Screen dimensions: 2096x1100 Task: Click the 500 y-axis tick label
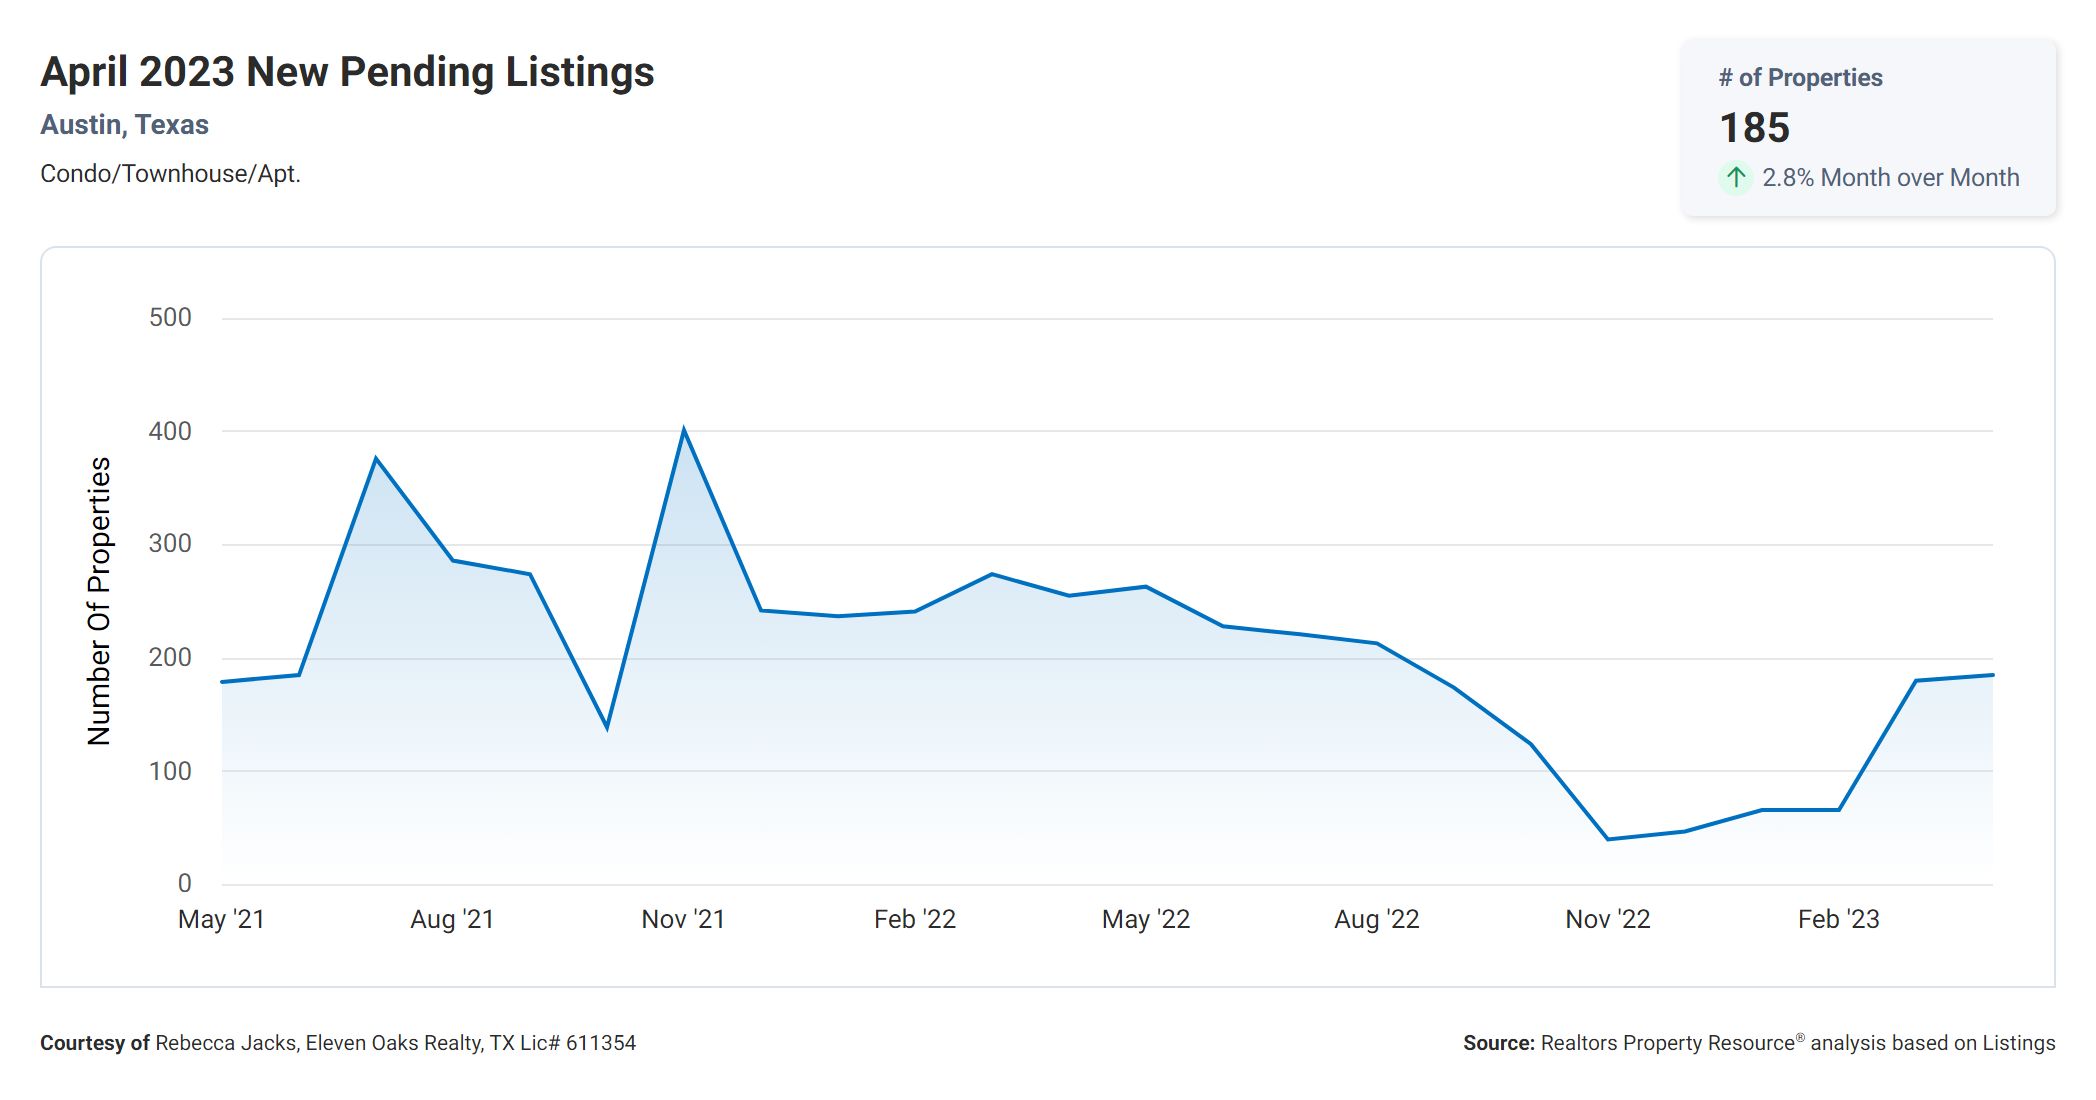[170, 318]
